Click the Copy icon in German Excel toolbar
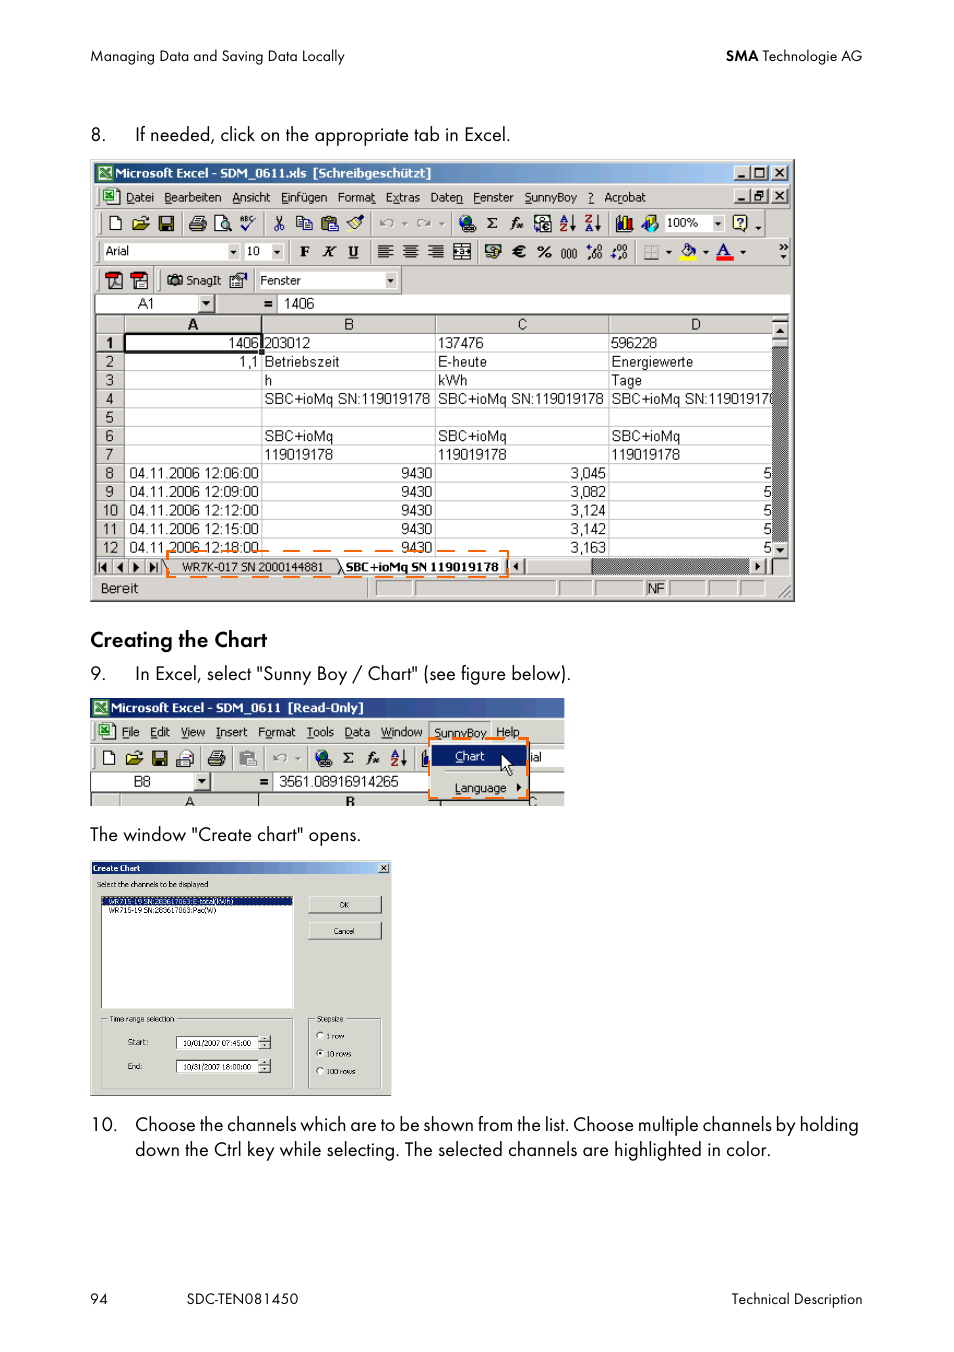 (x=304, y=223)
